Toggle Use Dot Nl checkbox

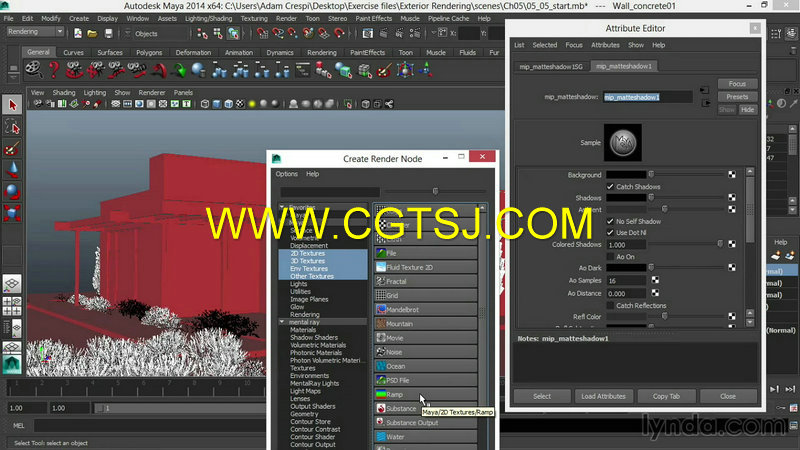pyautogui.click(x=610, y=233)
